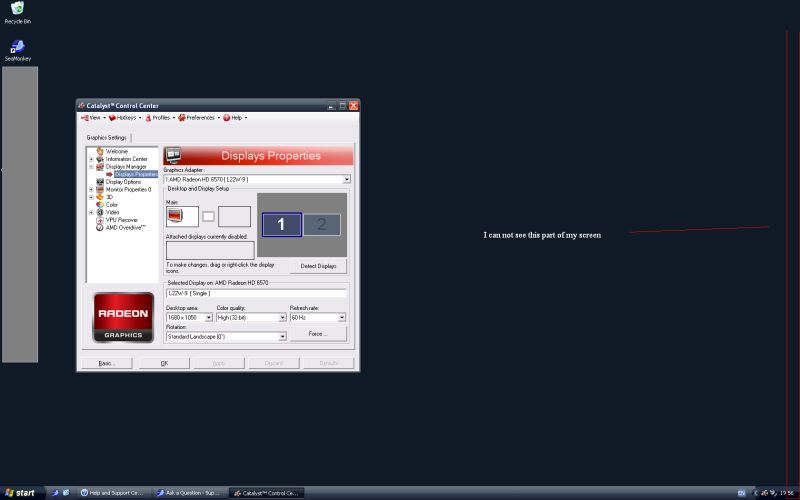Click Catalyst Control Center taskbar button
This screenshot has height=500, width=800.
(x=266, y=493)
